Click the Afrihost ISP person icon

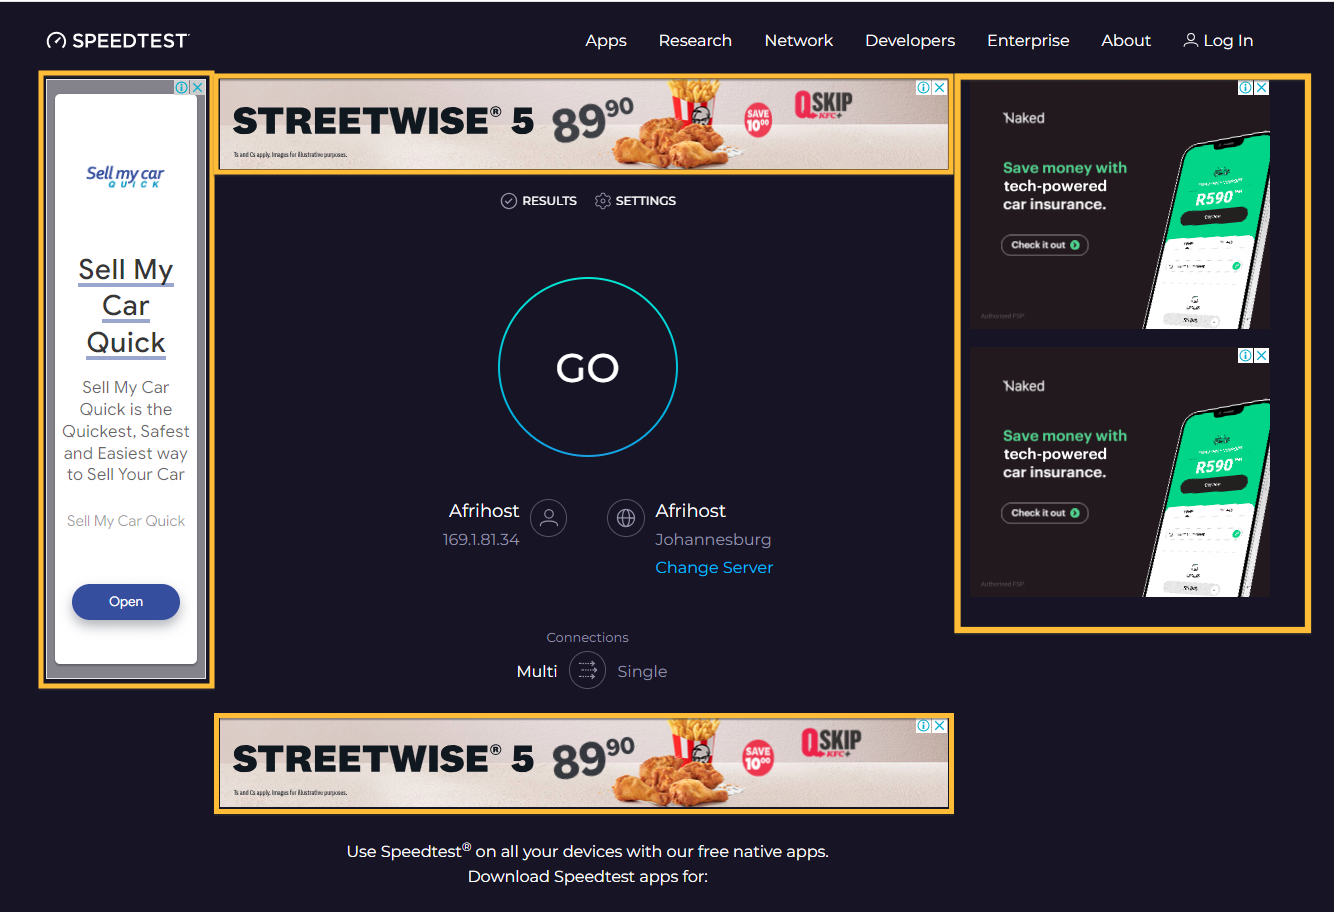pos(548,518)
